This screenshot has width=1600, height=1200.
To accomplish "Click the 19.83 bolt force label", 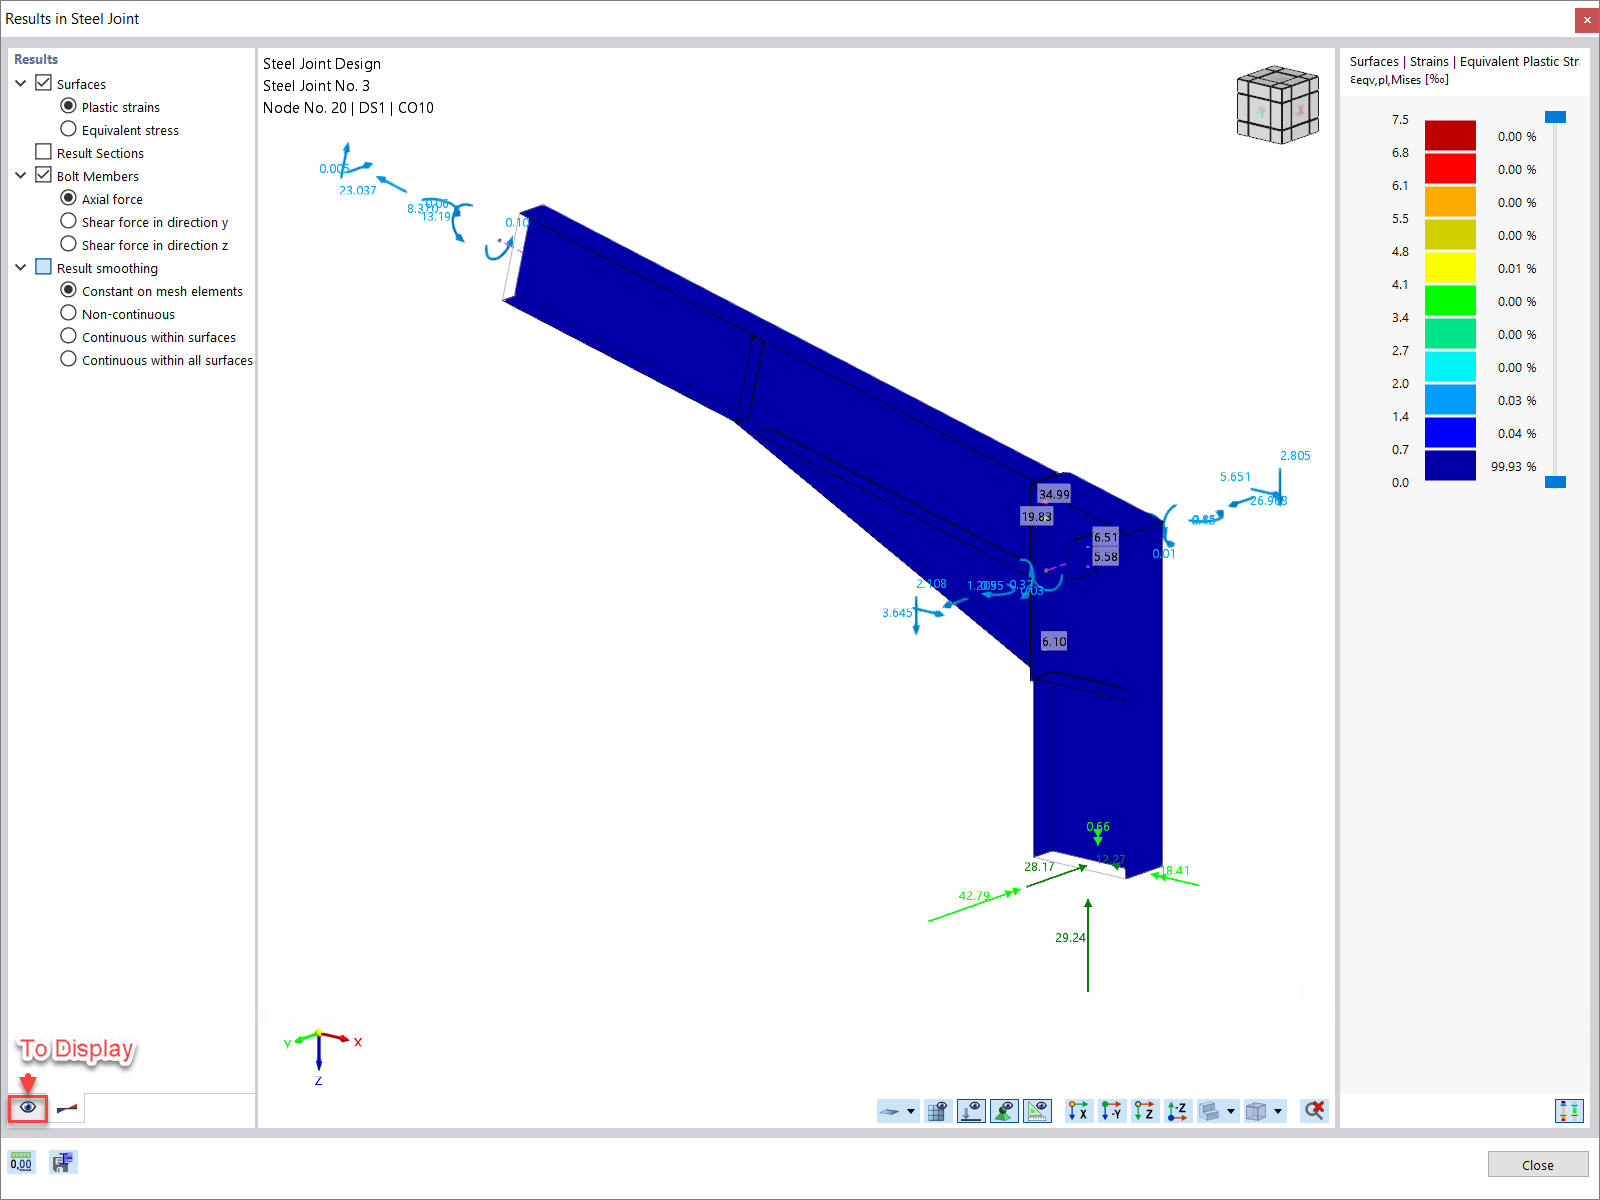I will (x=1036, y=517).
